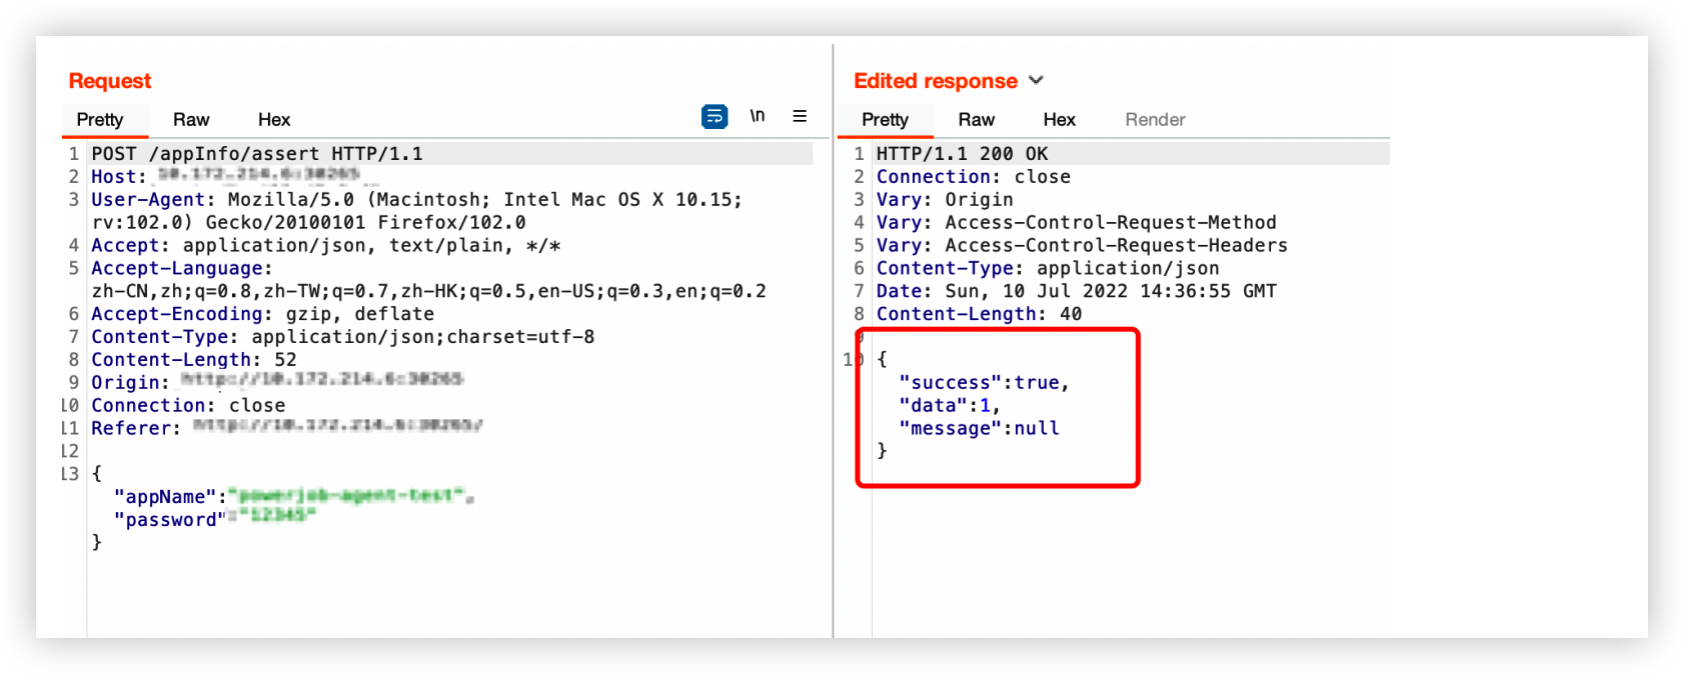Click the "success":true line in response body
The height and width of the screenshot is (674, 1684).
(x=984, y=384)
